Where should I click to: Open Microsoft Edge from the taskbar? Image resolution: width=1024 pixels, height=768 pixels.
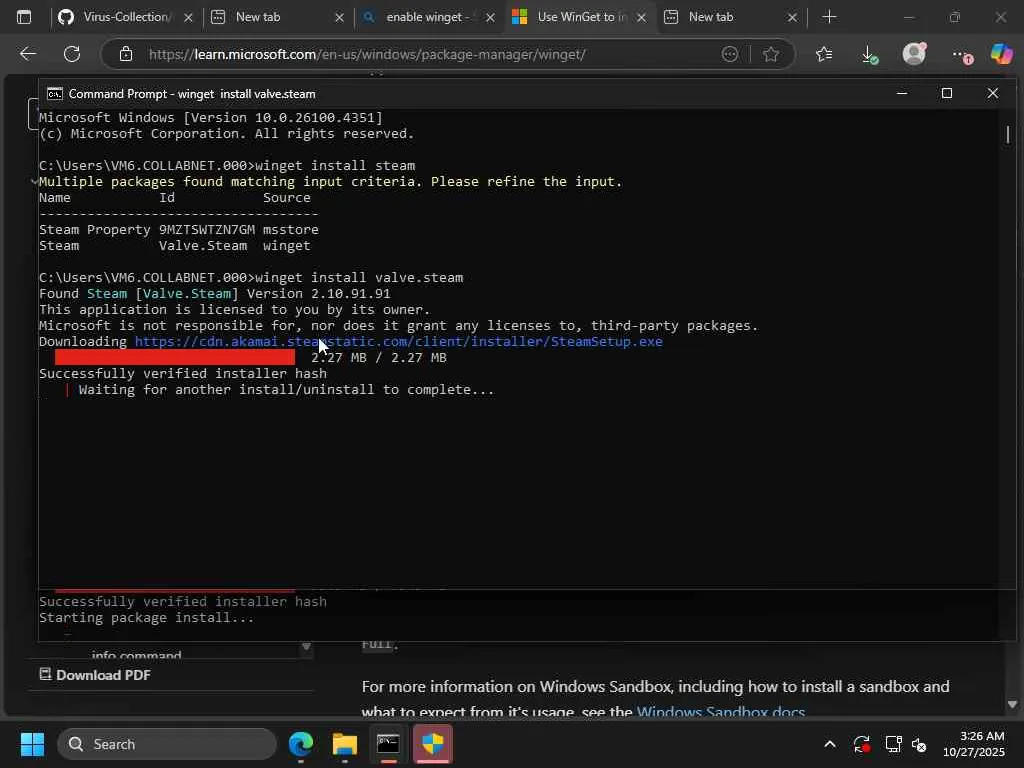(300, 744)
